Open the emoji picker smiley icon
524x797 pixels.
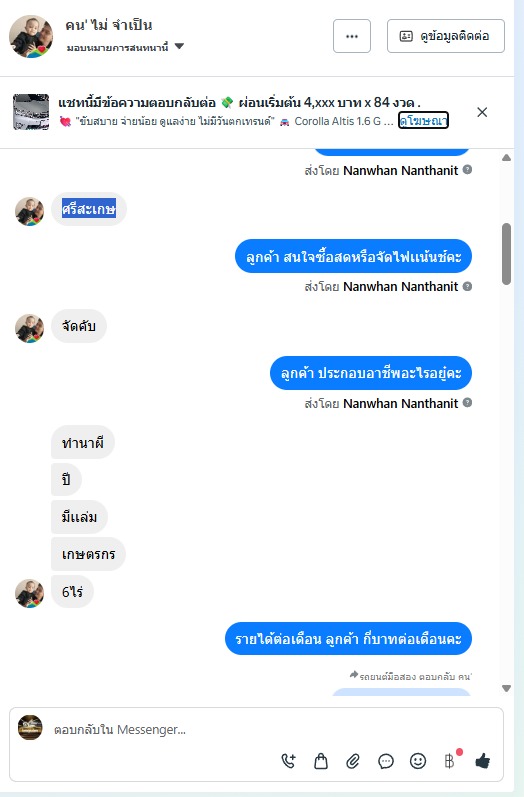pyautogui.click(x=418, y=761)
